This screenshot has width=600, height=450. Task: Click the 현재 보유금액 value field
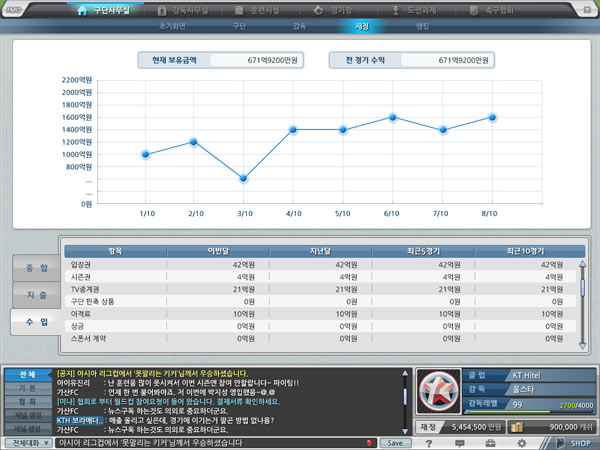point(256,60)
